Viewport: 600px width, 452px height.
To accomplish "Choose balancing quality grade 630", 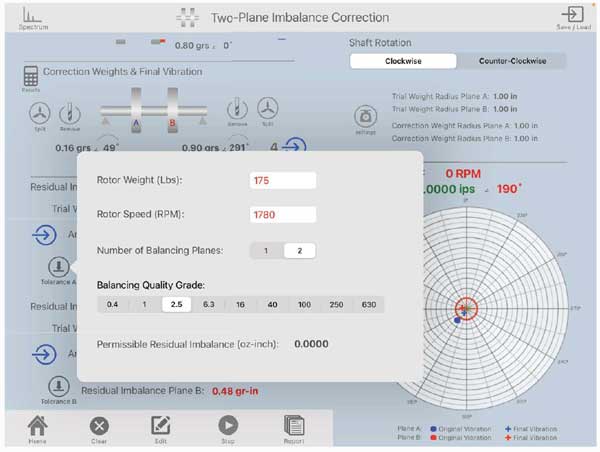I will pyautogui.click(x=369, y=305).
